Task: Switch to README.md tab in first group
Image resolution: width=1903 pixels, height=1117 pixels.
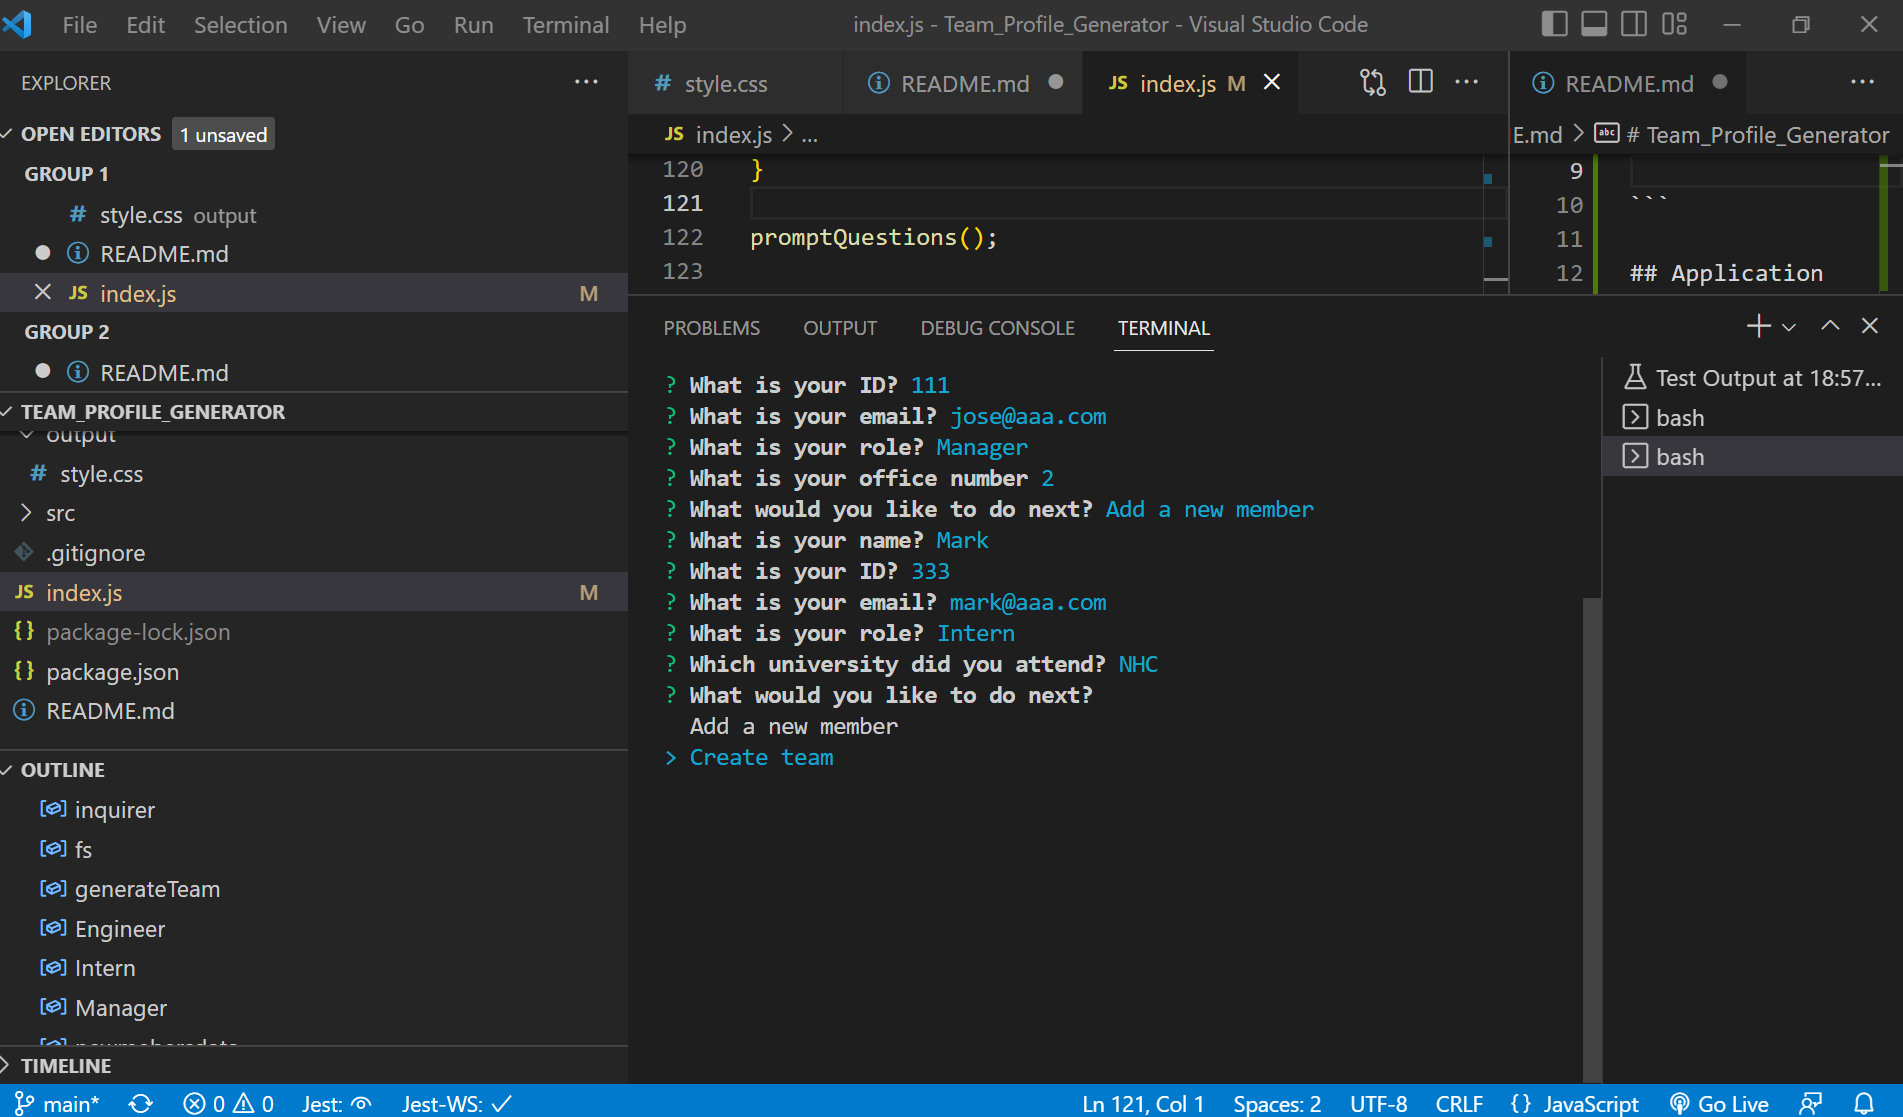Action: (x=965, y=83)
